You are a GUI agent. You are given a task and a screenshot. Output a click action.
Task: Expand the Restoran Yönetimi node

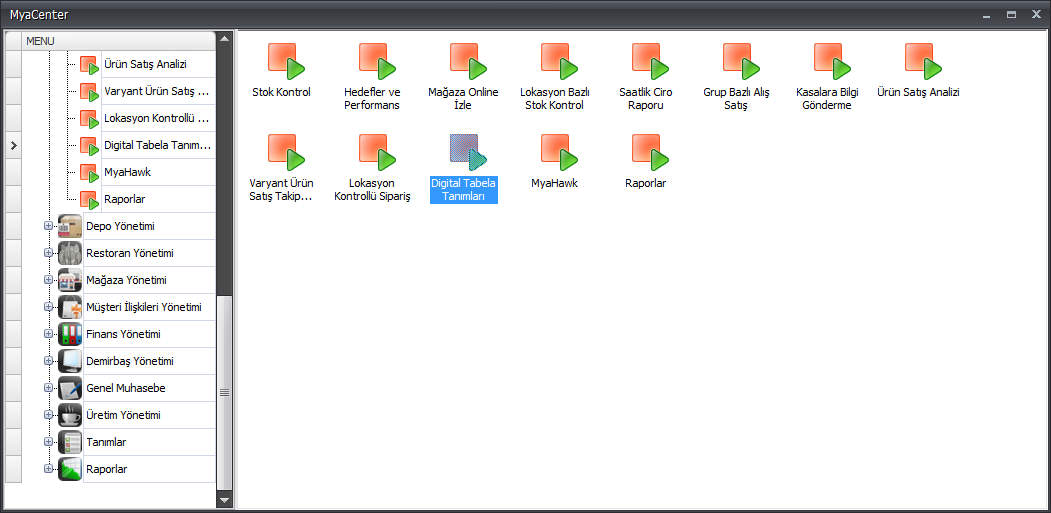[x=48, y=253]
